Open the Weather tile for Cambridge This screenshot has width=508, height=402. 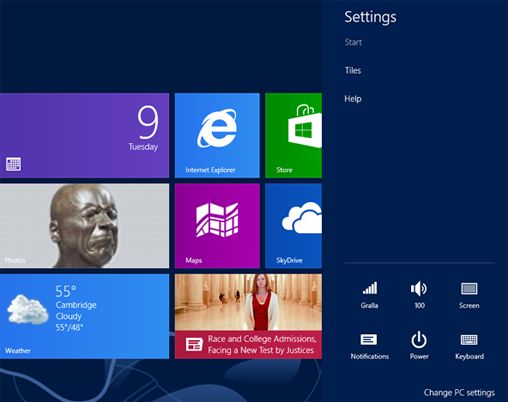(x=84, y=316)
